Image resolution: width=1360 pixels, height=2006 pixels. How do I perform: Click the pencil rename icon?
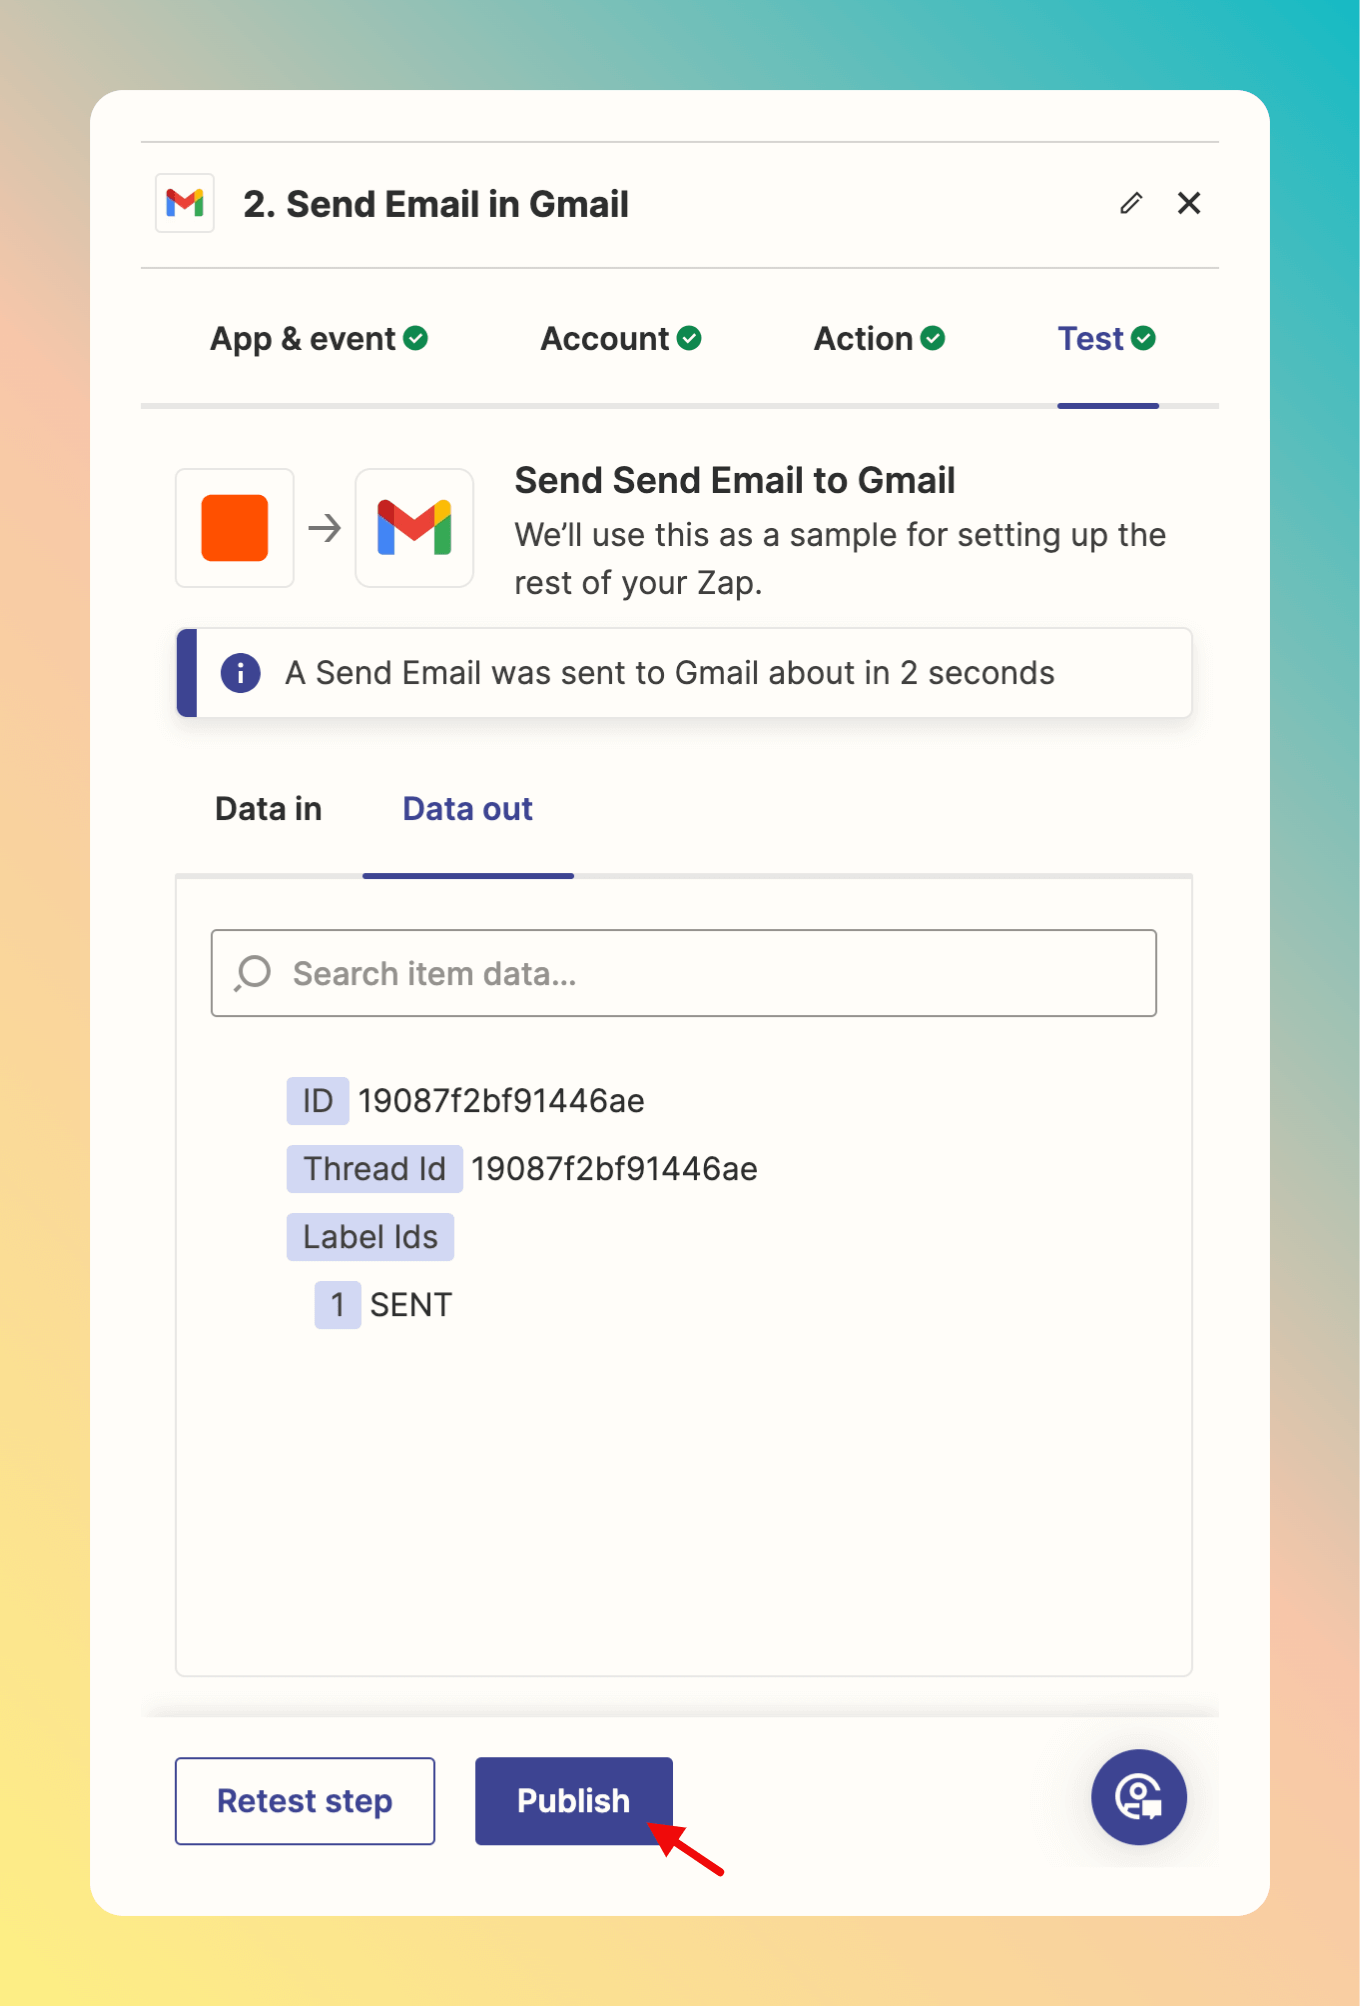[1131, 203]
